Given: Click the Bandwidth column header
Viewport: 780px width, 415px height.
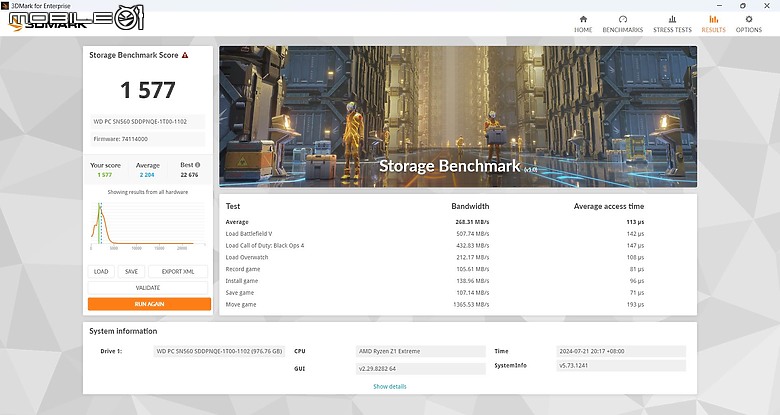Looking at the screenshot, I should (470, 206).
